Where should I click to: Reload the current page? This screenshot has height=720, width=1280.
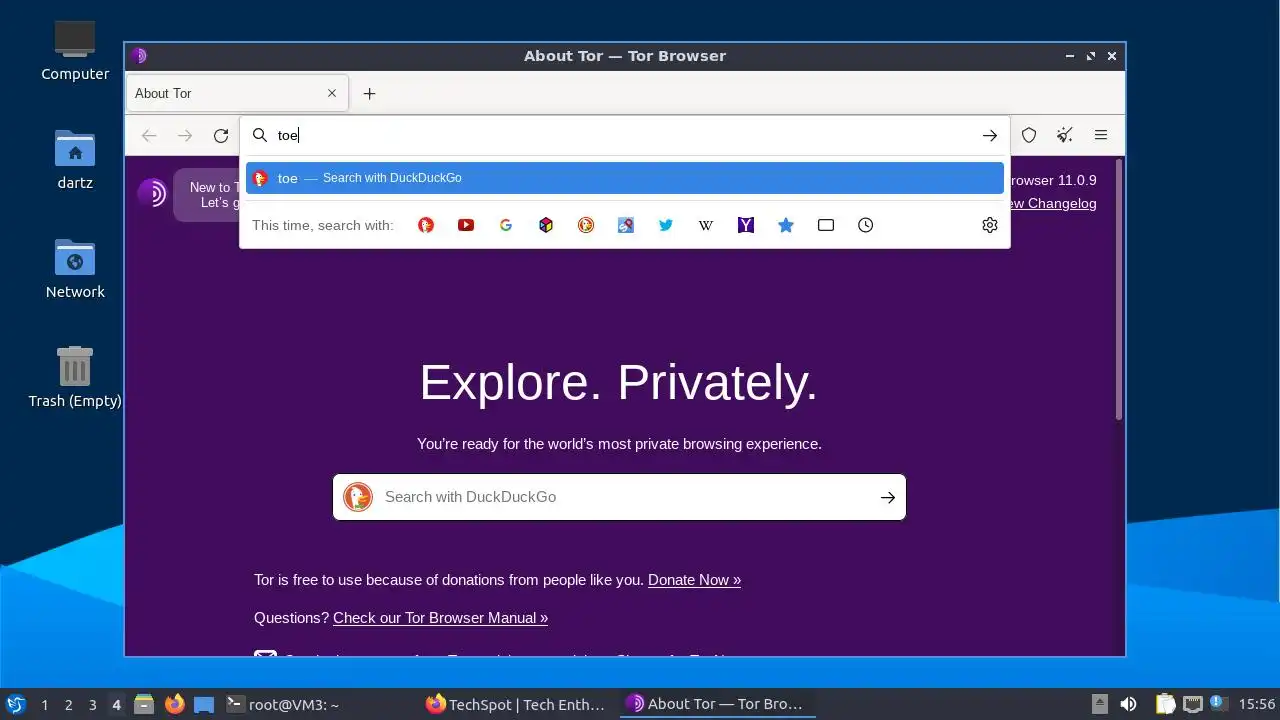click(x=221, y=135)
